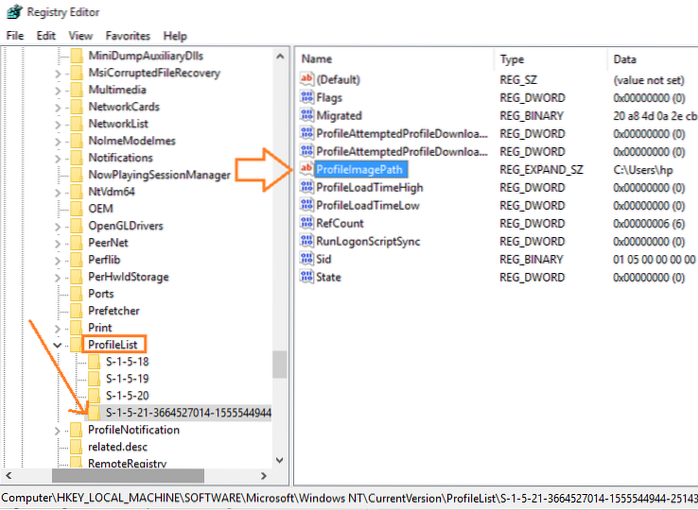Click the (Default) string value icon

307,79
